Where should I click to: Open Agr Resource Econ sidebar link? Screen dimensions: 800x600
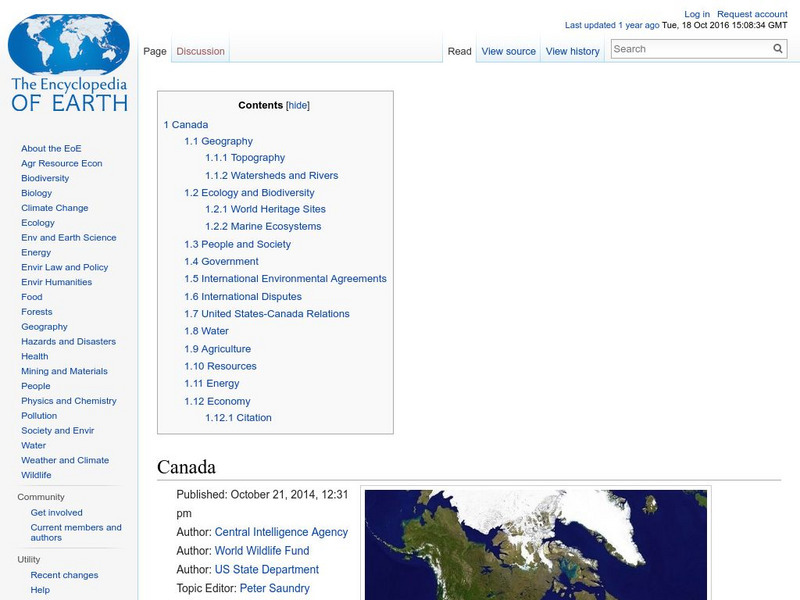click(62, 163)
